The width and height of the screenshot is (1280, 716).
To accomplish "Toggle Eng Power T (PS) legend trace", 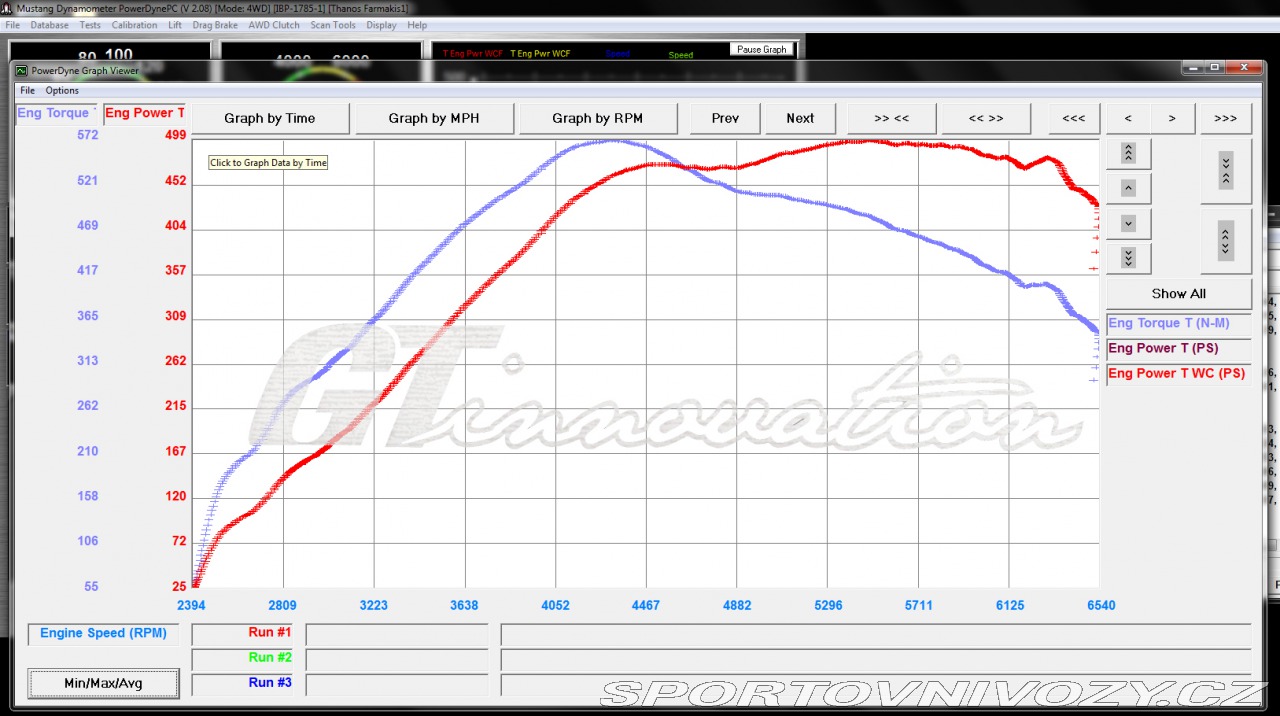I will pyautogui.click(x=1179, y=349).
